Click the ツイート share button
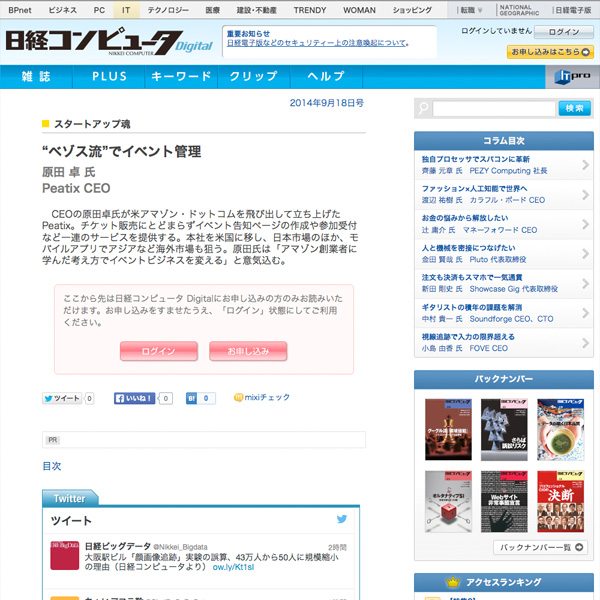The width and height of the screenshot is (600, 600). click(62, 398)
